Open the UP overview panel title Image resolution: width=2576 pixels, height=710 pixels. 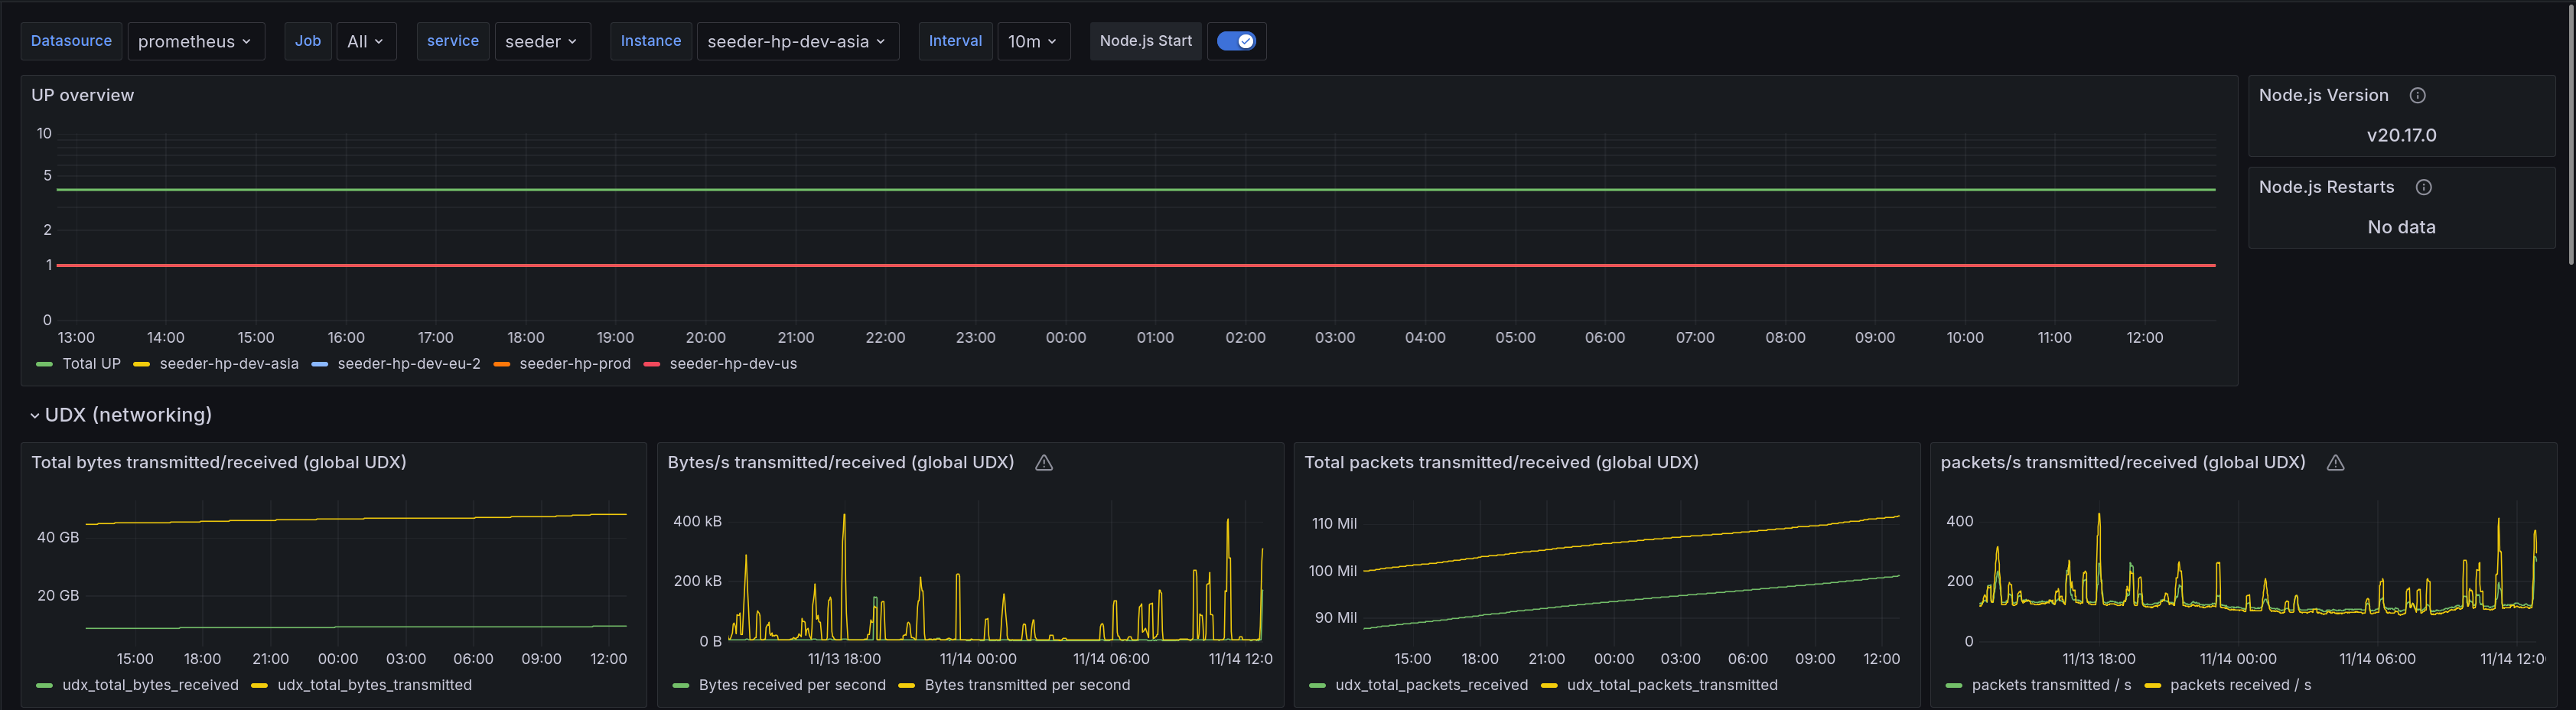point(82,95)
